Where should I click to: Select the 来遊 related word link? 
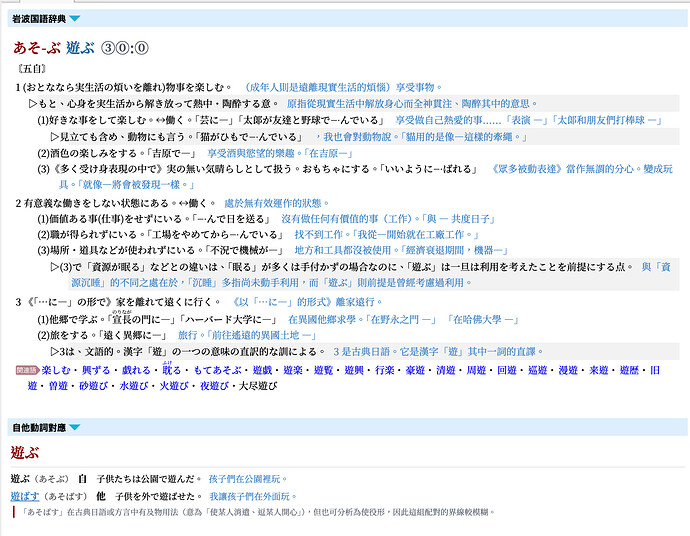pos(598,370)
